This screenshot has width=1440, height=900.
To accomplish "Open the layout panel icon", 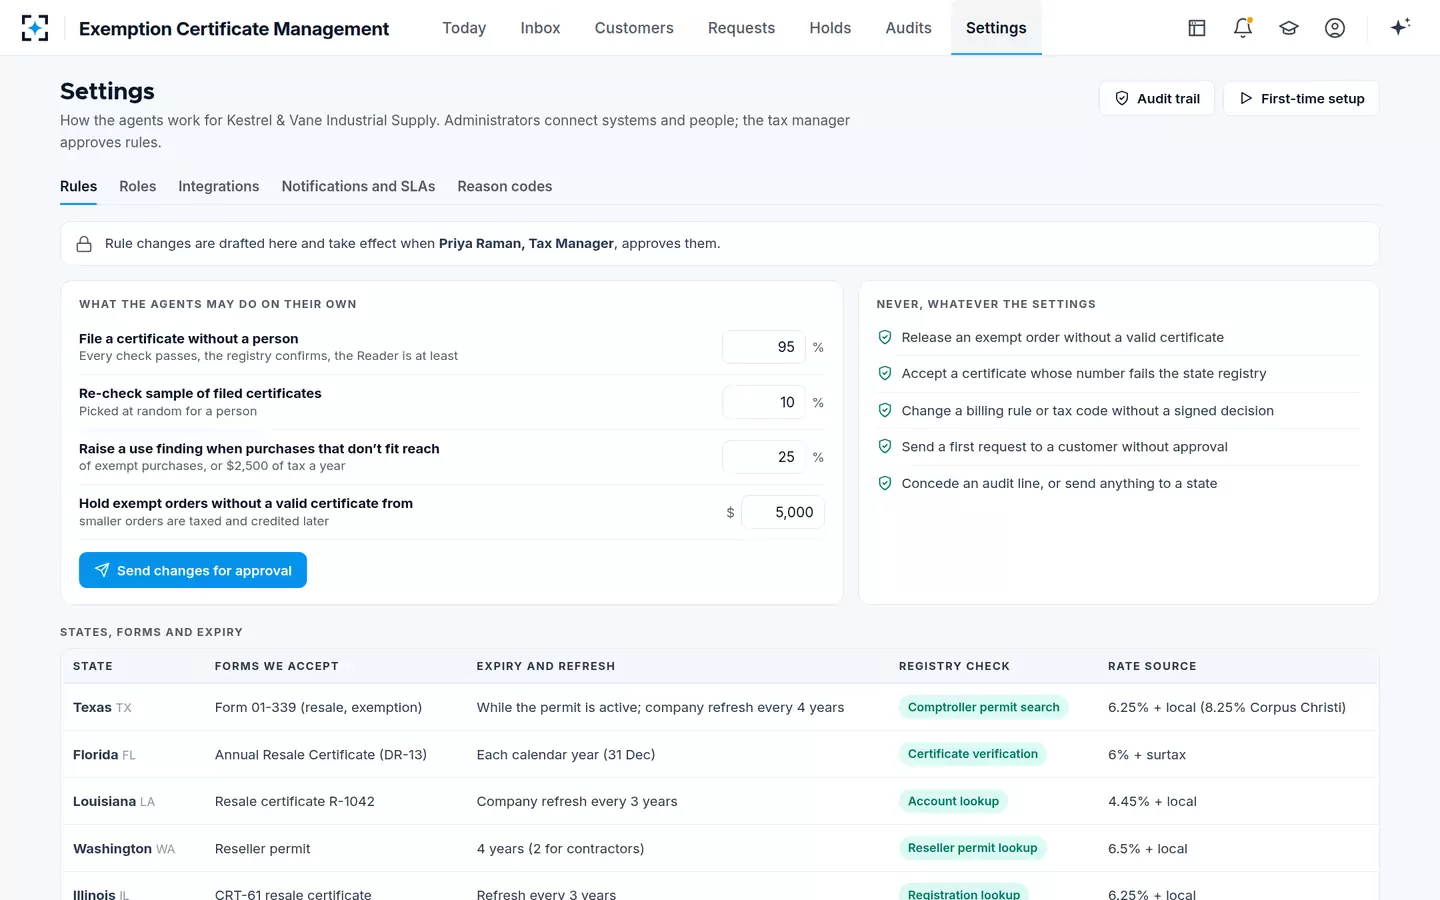I will (1197, 28).
